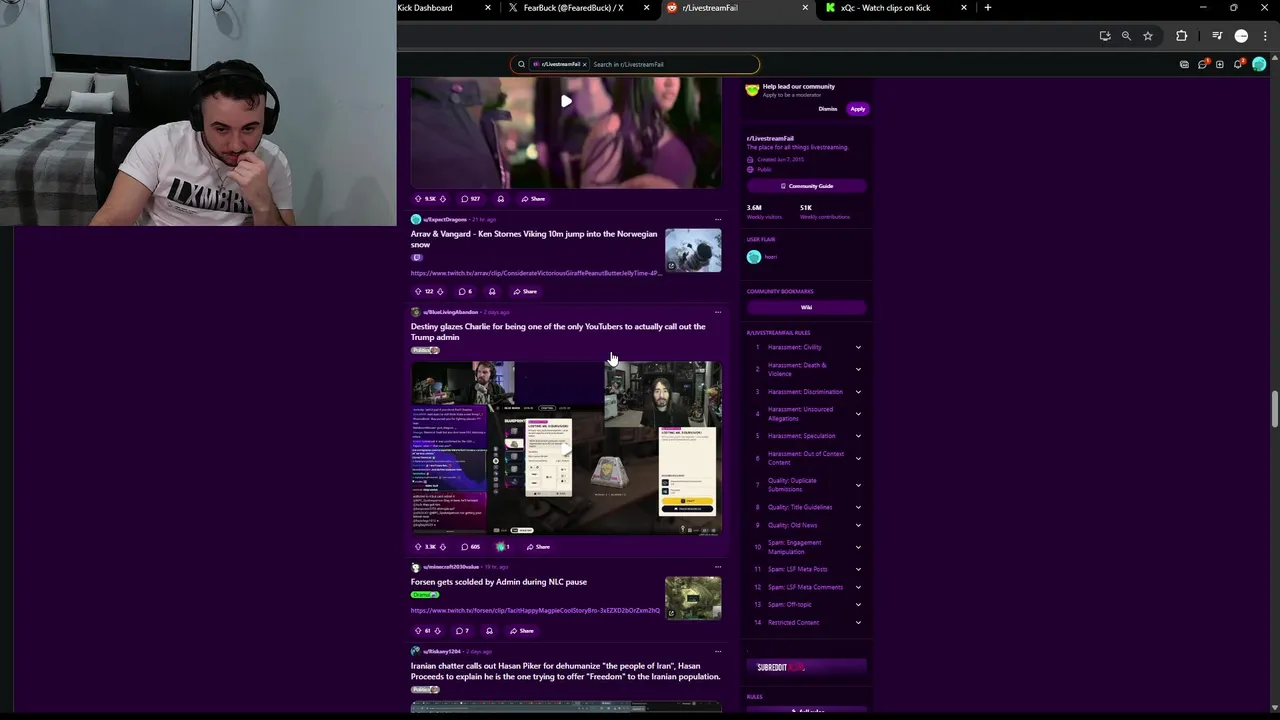Click the Create post plus icon
The image size is (1280, 720).
tap(1220, 64)
